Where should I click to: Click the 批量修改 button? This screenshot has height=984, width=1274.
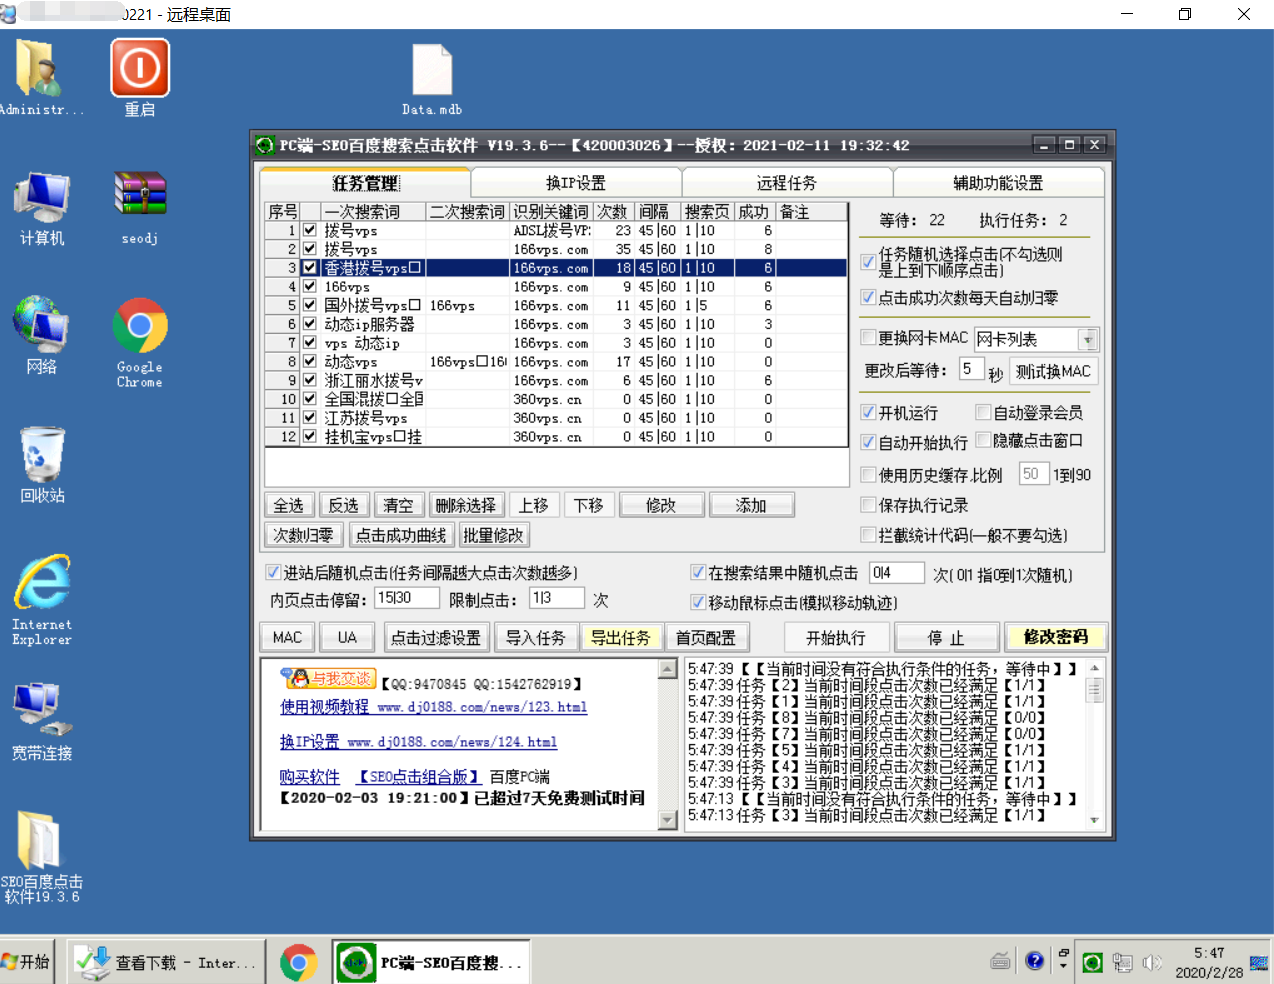tap(493, 536)
